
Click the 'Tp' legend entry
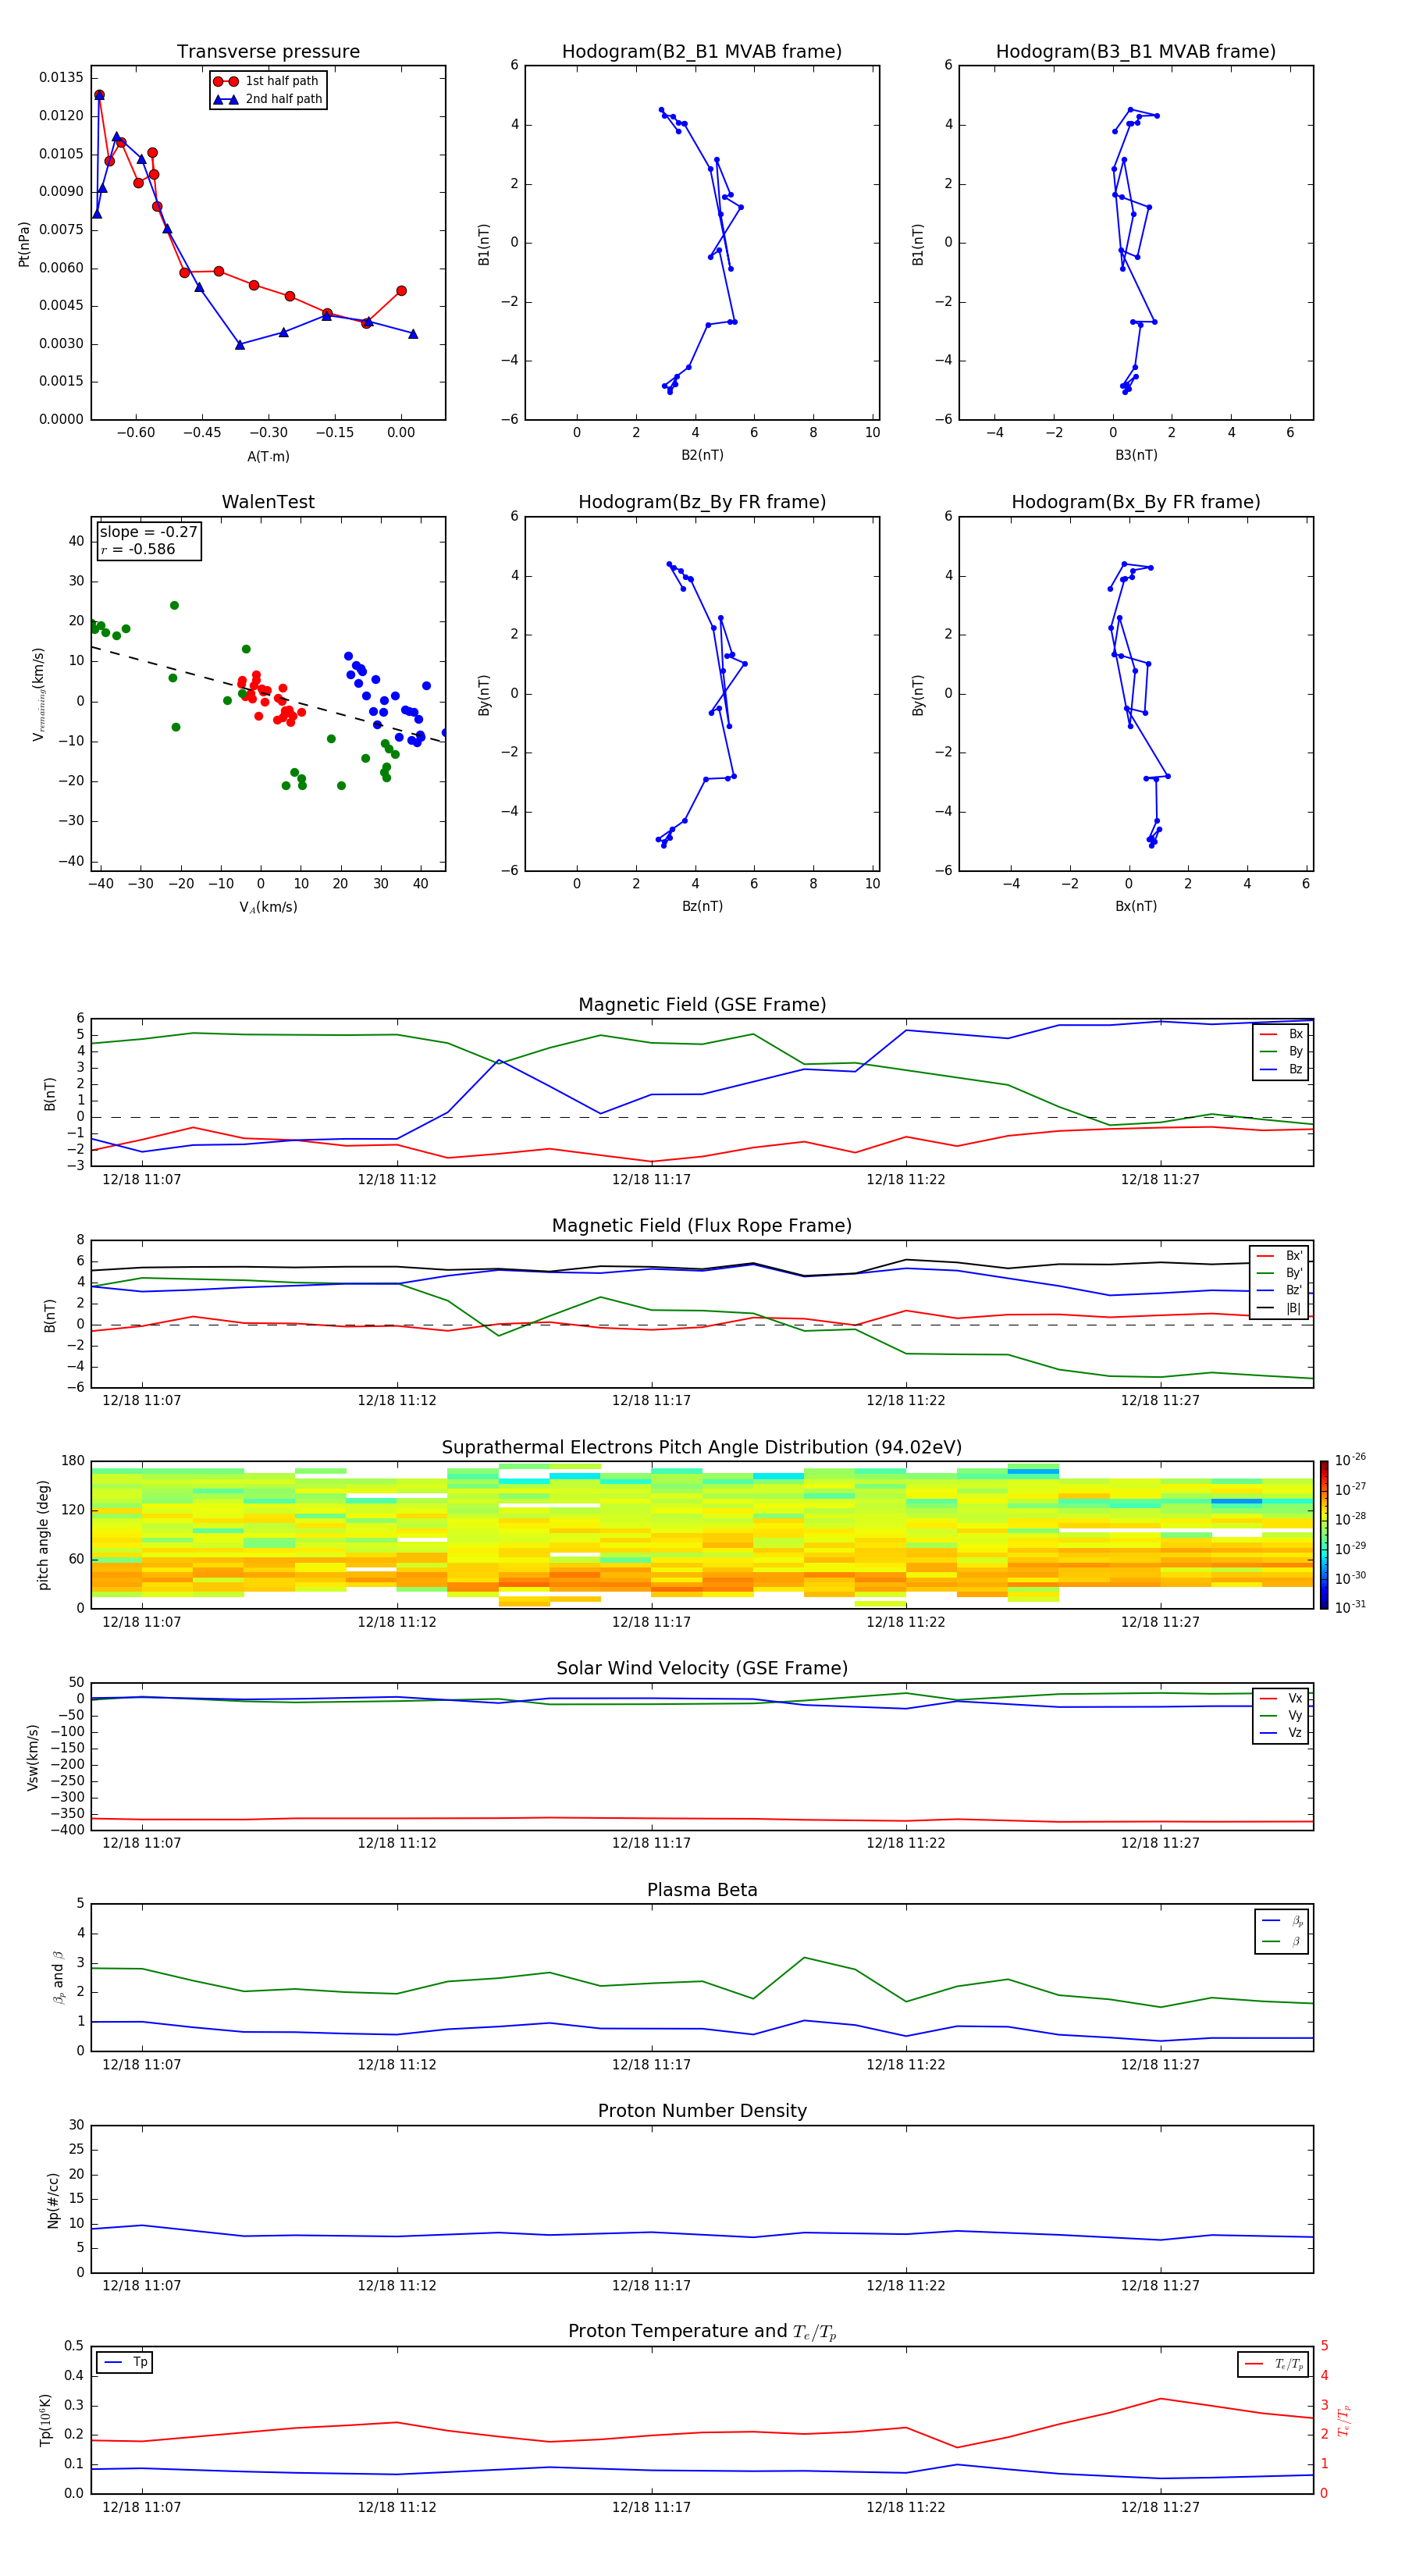coord(126,2362)
